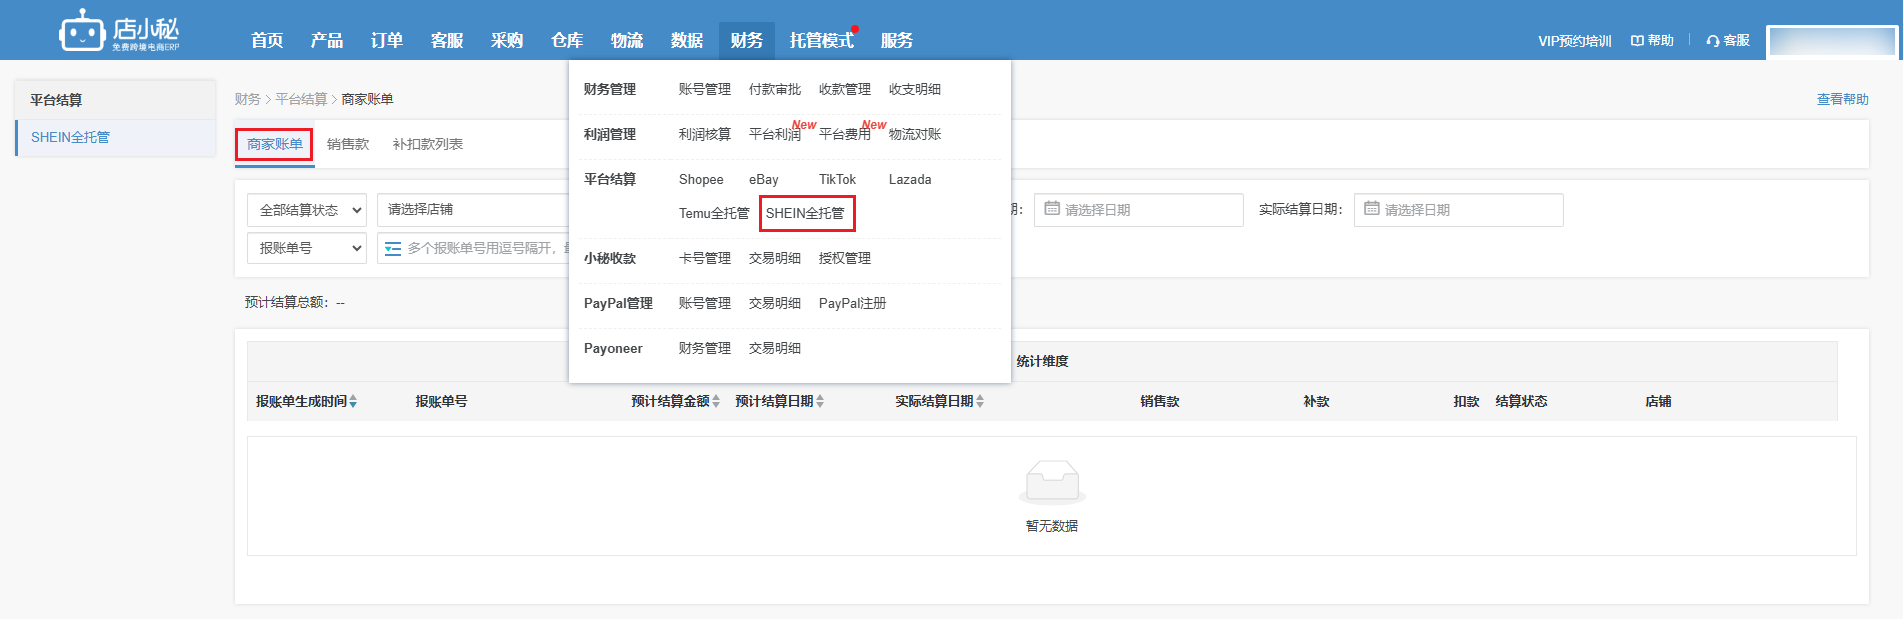Click 交易明细 under Payoneer
The image size is (1903, 619).
[x=775, y=348]
